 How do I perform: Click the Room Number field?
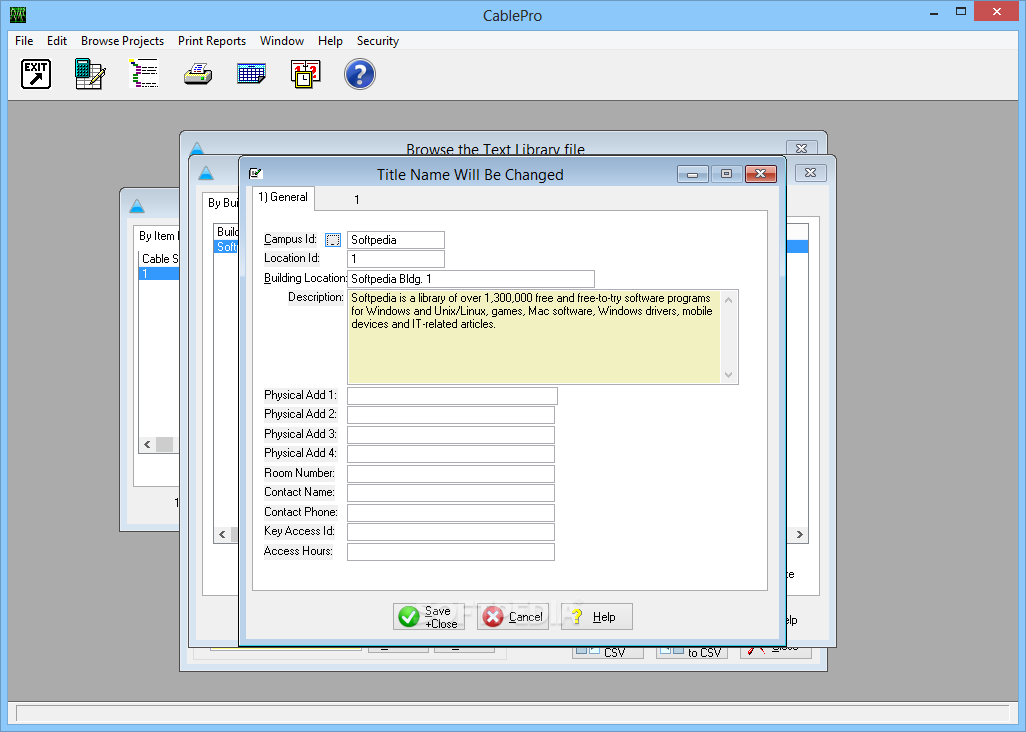(x=451, y=474)
